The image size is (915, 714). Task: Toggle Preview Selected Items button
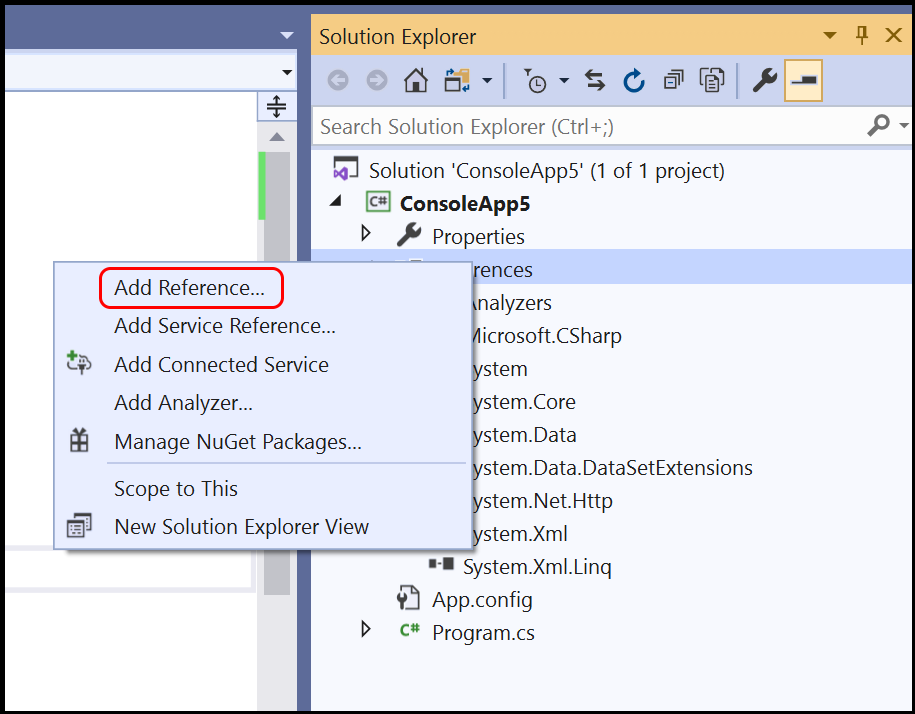803,79
